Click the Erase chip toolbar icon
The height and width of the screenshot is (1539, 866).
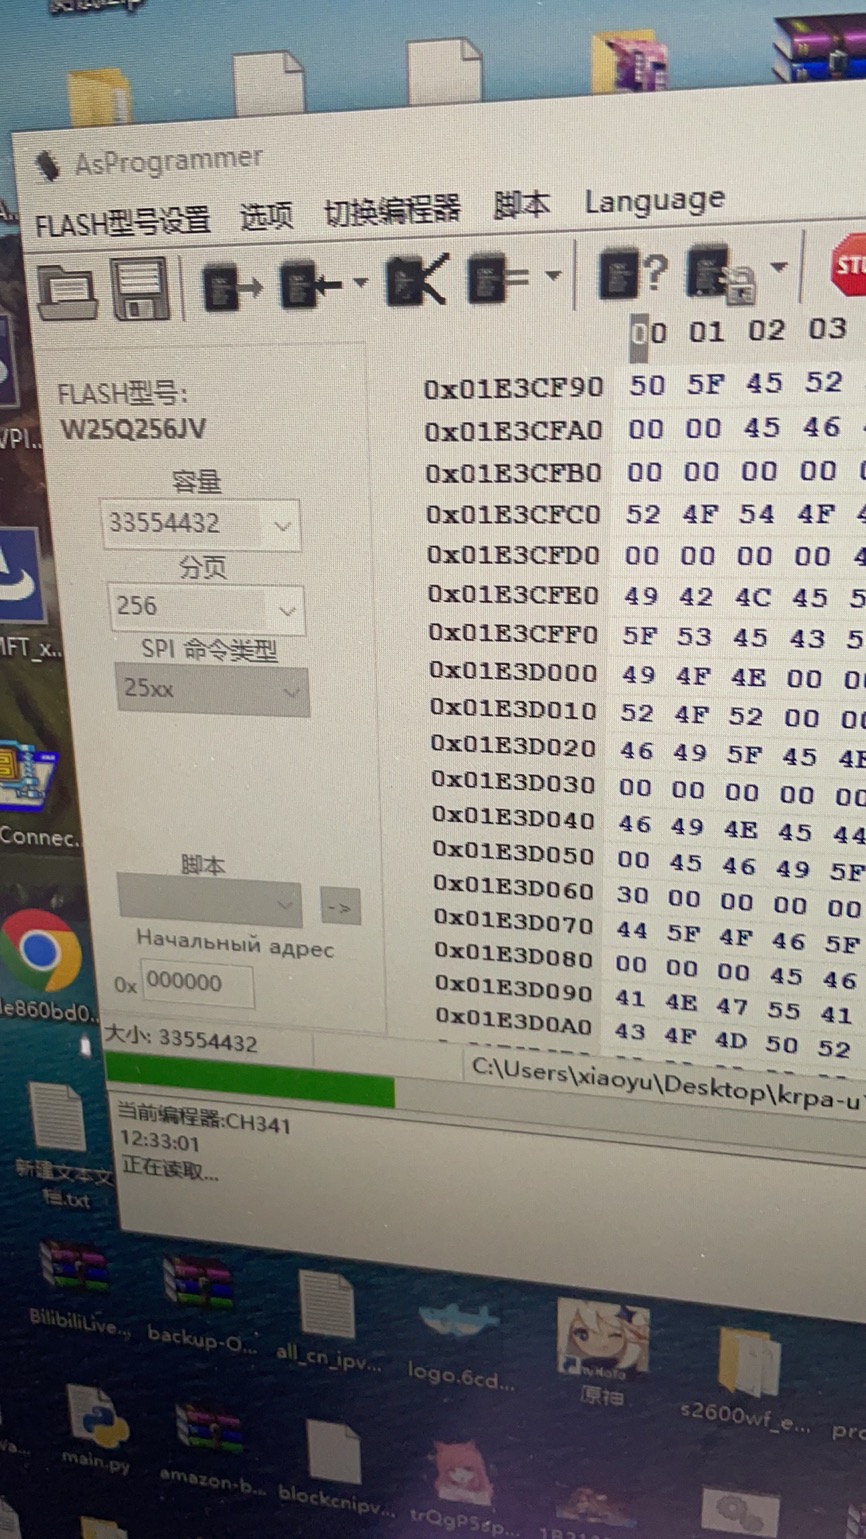tap(417, 280)
